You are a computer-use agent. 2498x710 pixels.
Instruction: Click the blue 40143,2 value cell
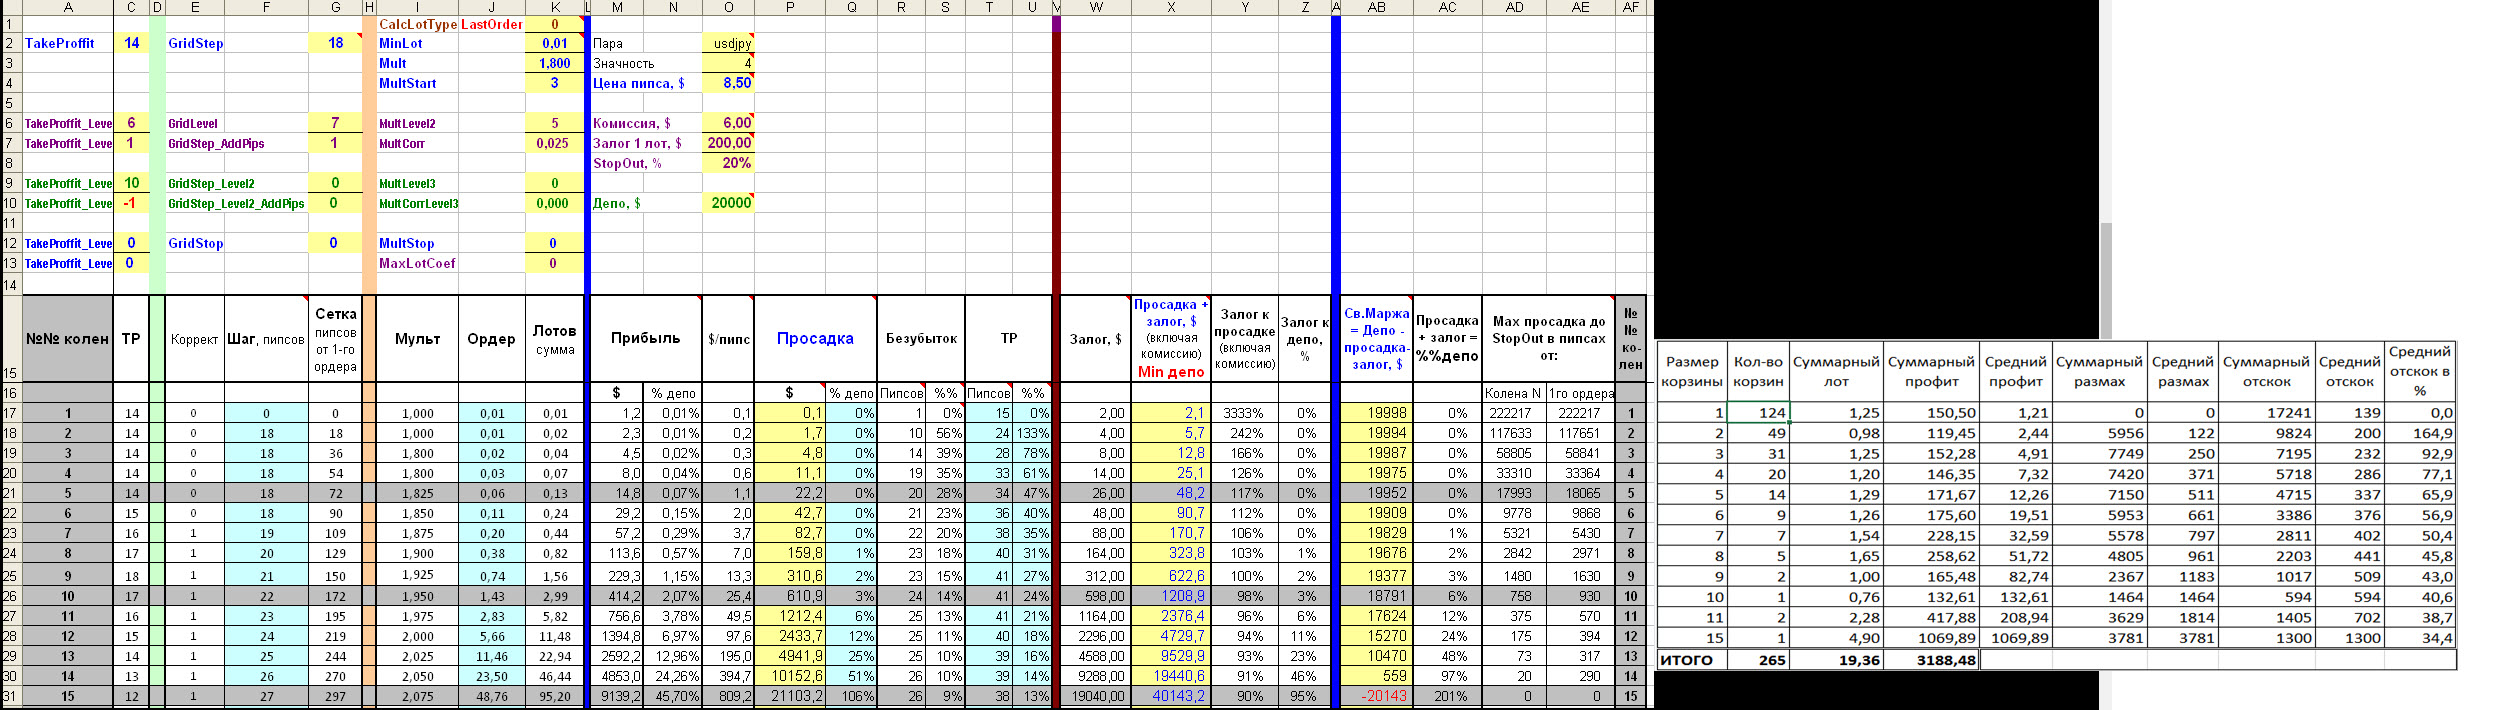coord(1171,696)
